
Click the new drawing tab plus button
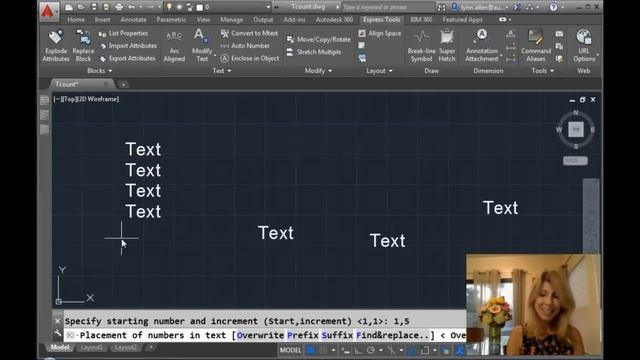point(123,84)
